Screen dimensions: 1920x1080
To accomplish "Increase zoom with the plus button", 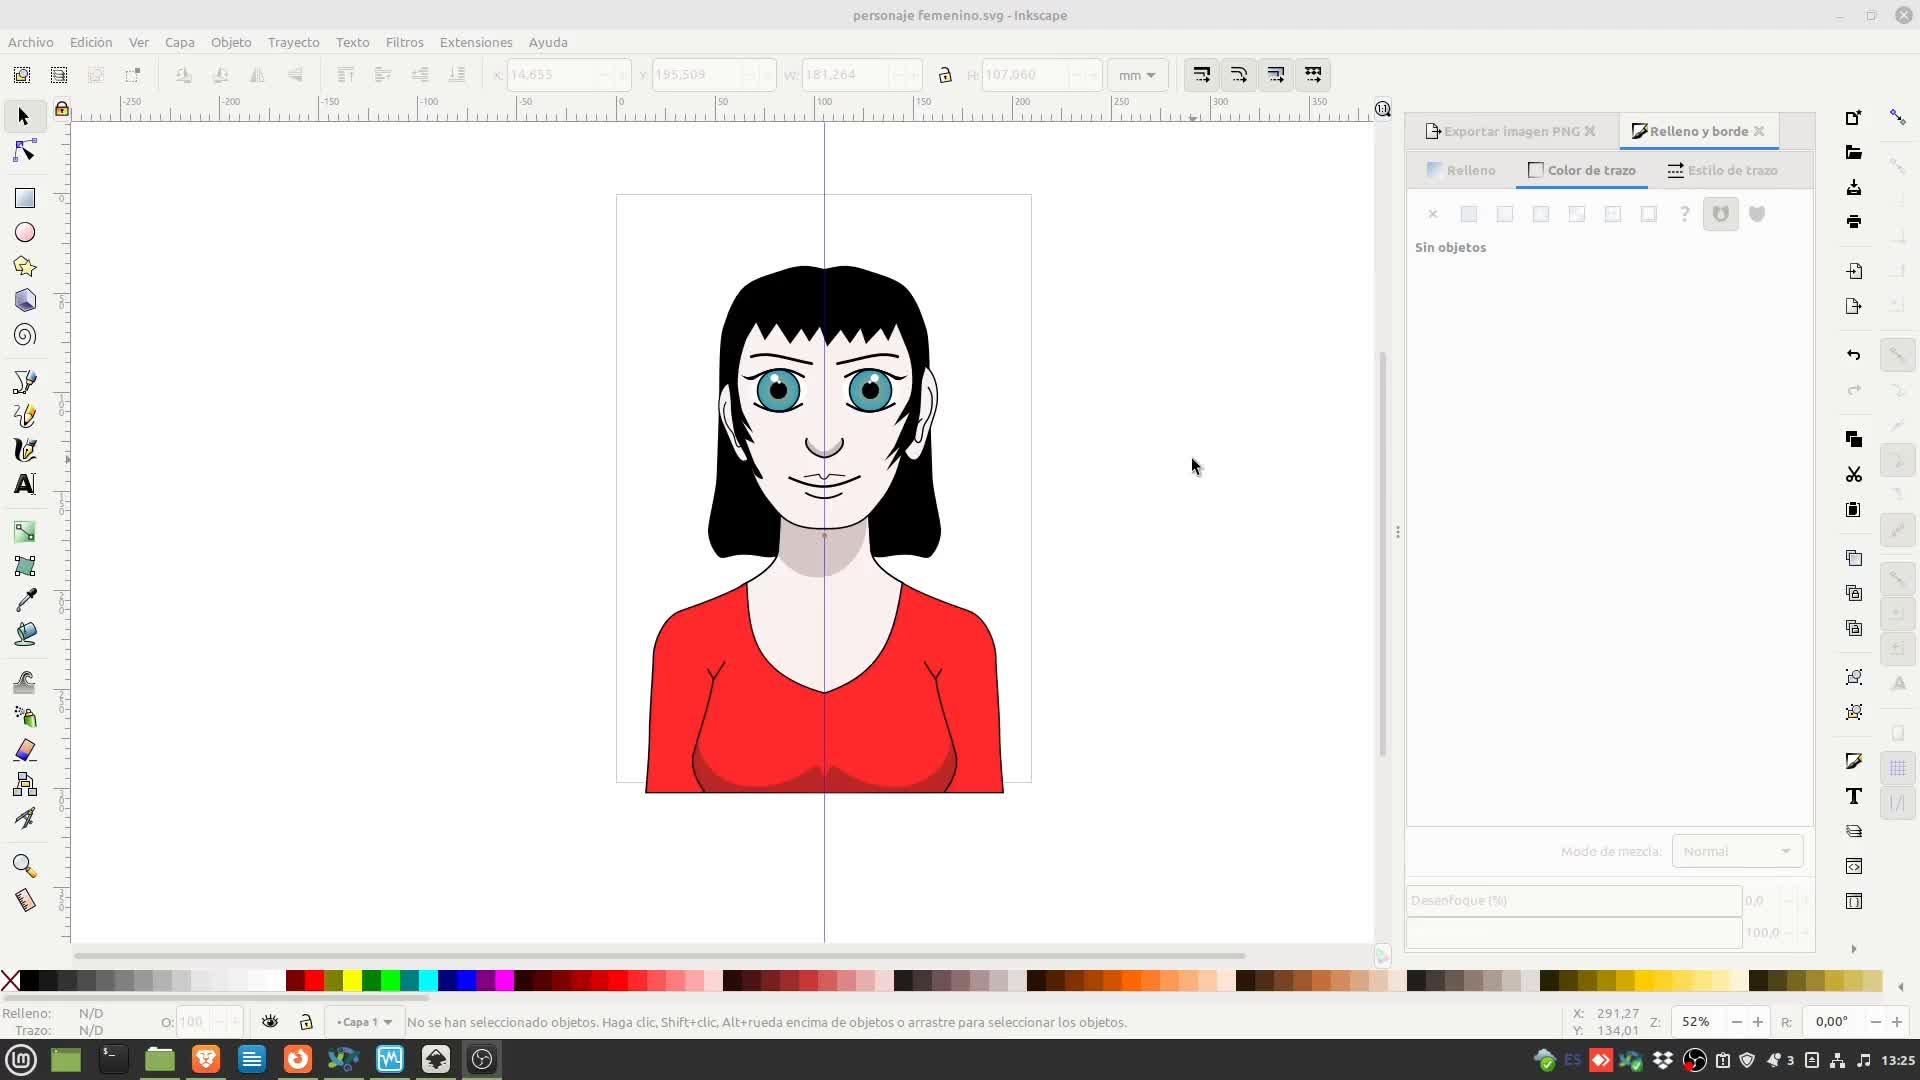I will [1757, 1022].
